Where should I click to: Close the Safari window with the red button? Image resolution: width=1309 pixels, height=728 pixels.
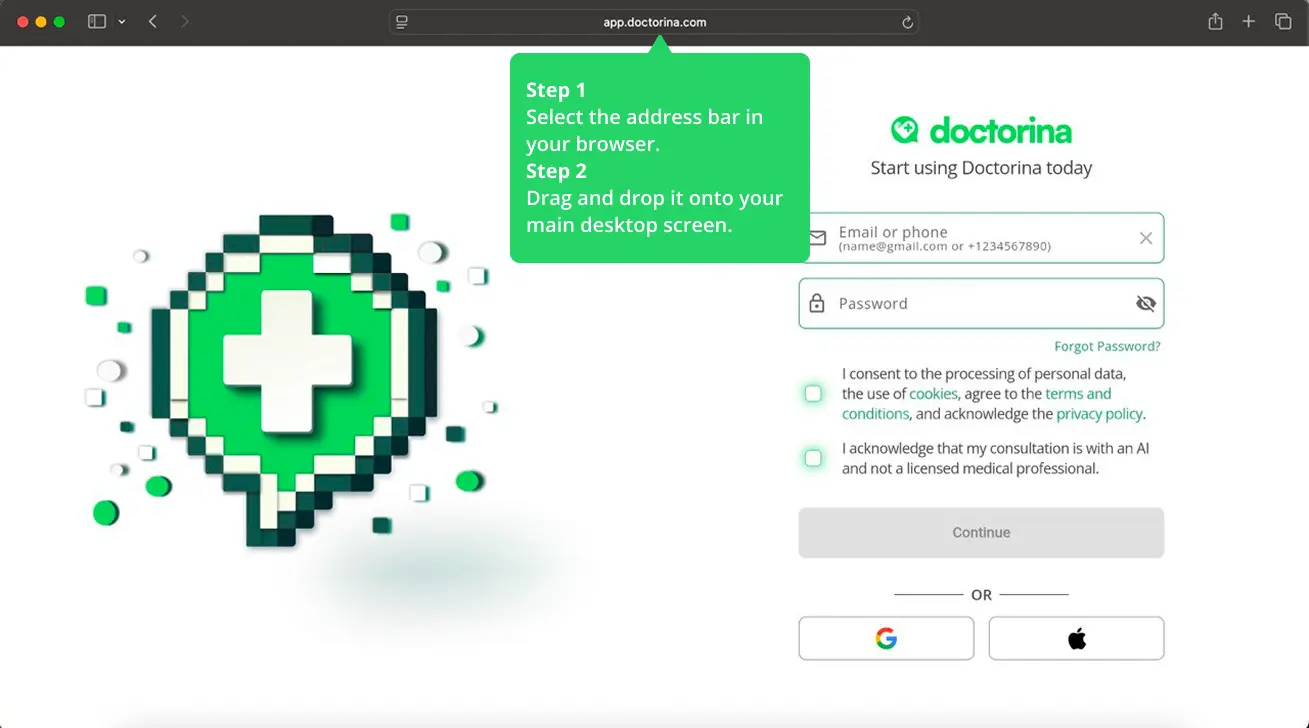(23, 22)
